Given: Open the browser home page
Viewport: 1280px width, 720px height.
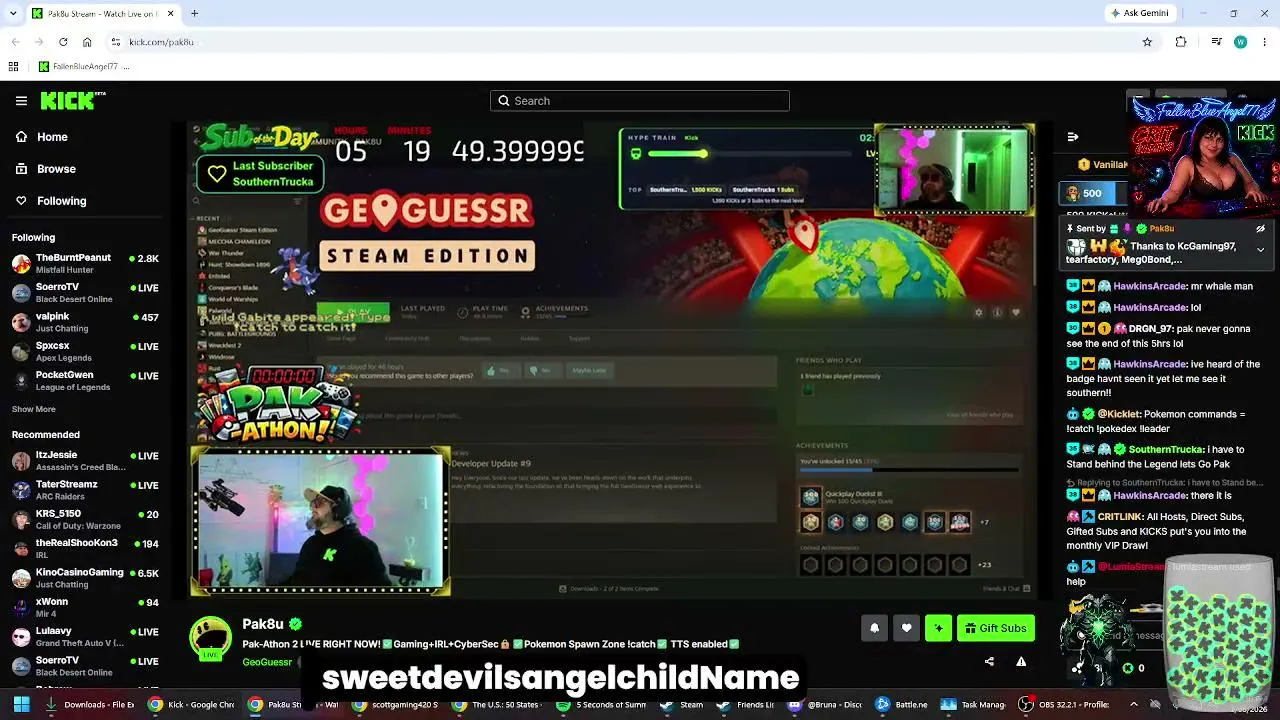Looking at the screenshot, I should [x=87, y=42].
